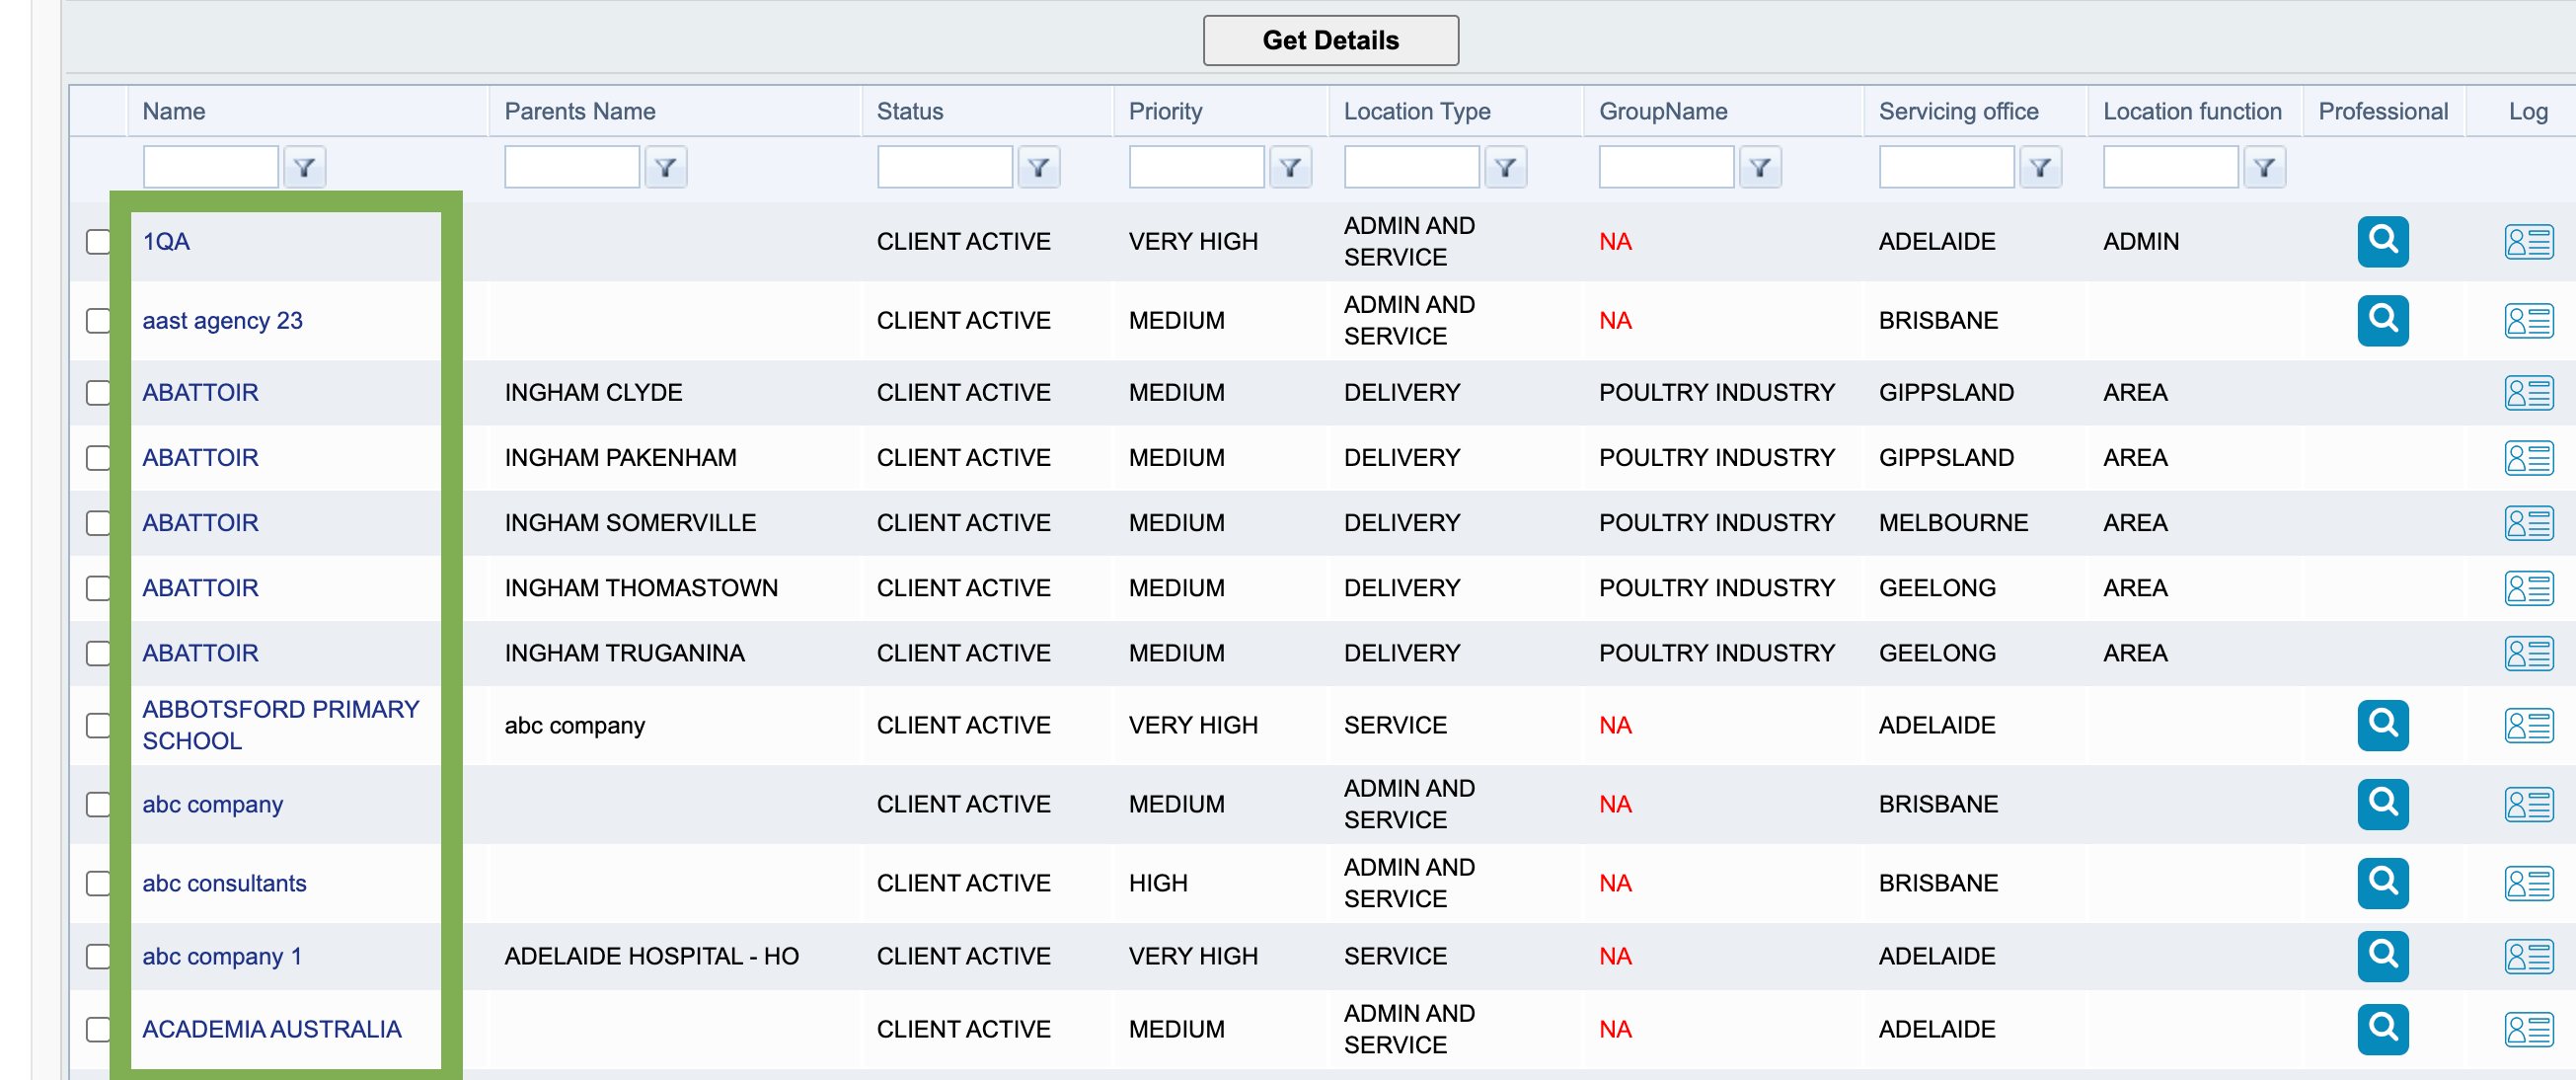This screenshot has height=1080, width=2576.
Task: View log for ABATTOIR INGHAM TRUGANINA row
Action: coord(2528,652)
